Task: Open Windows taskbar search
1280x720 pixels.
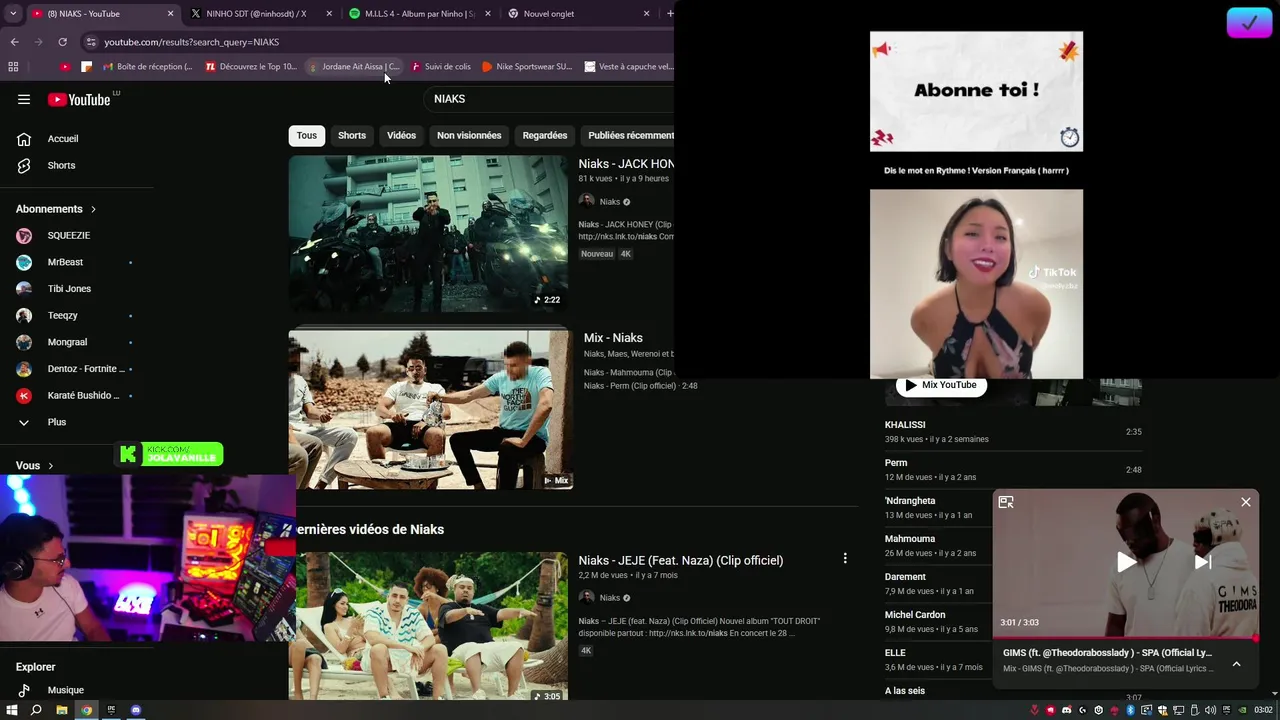Action: (36, 710)
